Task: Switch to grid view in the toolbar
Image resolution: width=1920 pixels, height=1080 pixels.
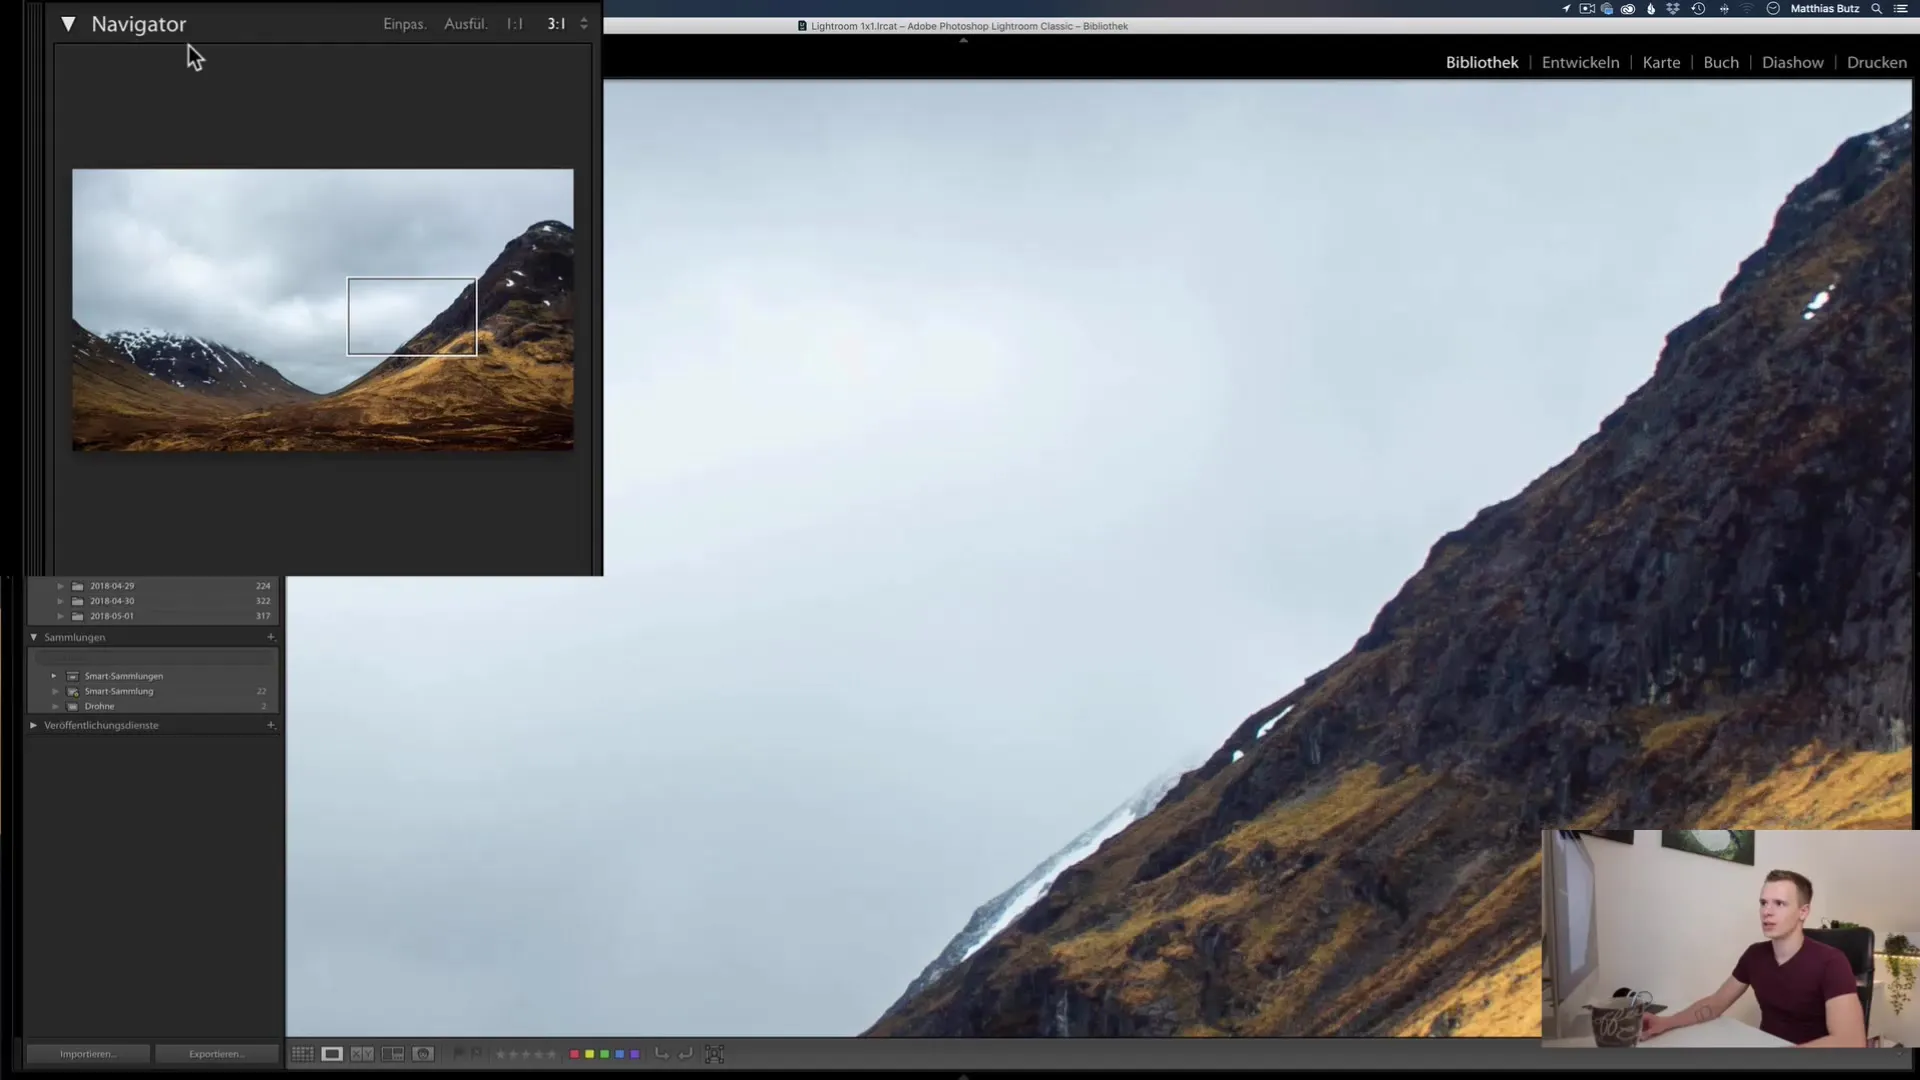Action: (x=302, y=1054)
